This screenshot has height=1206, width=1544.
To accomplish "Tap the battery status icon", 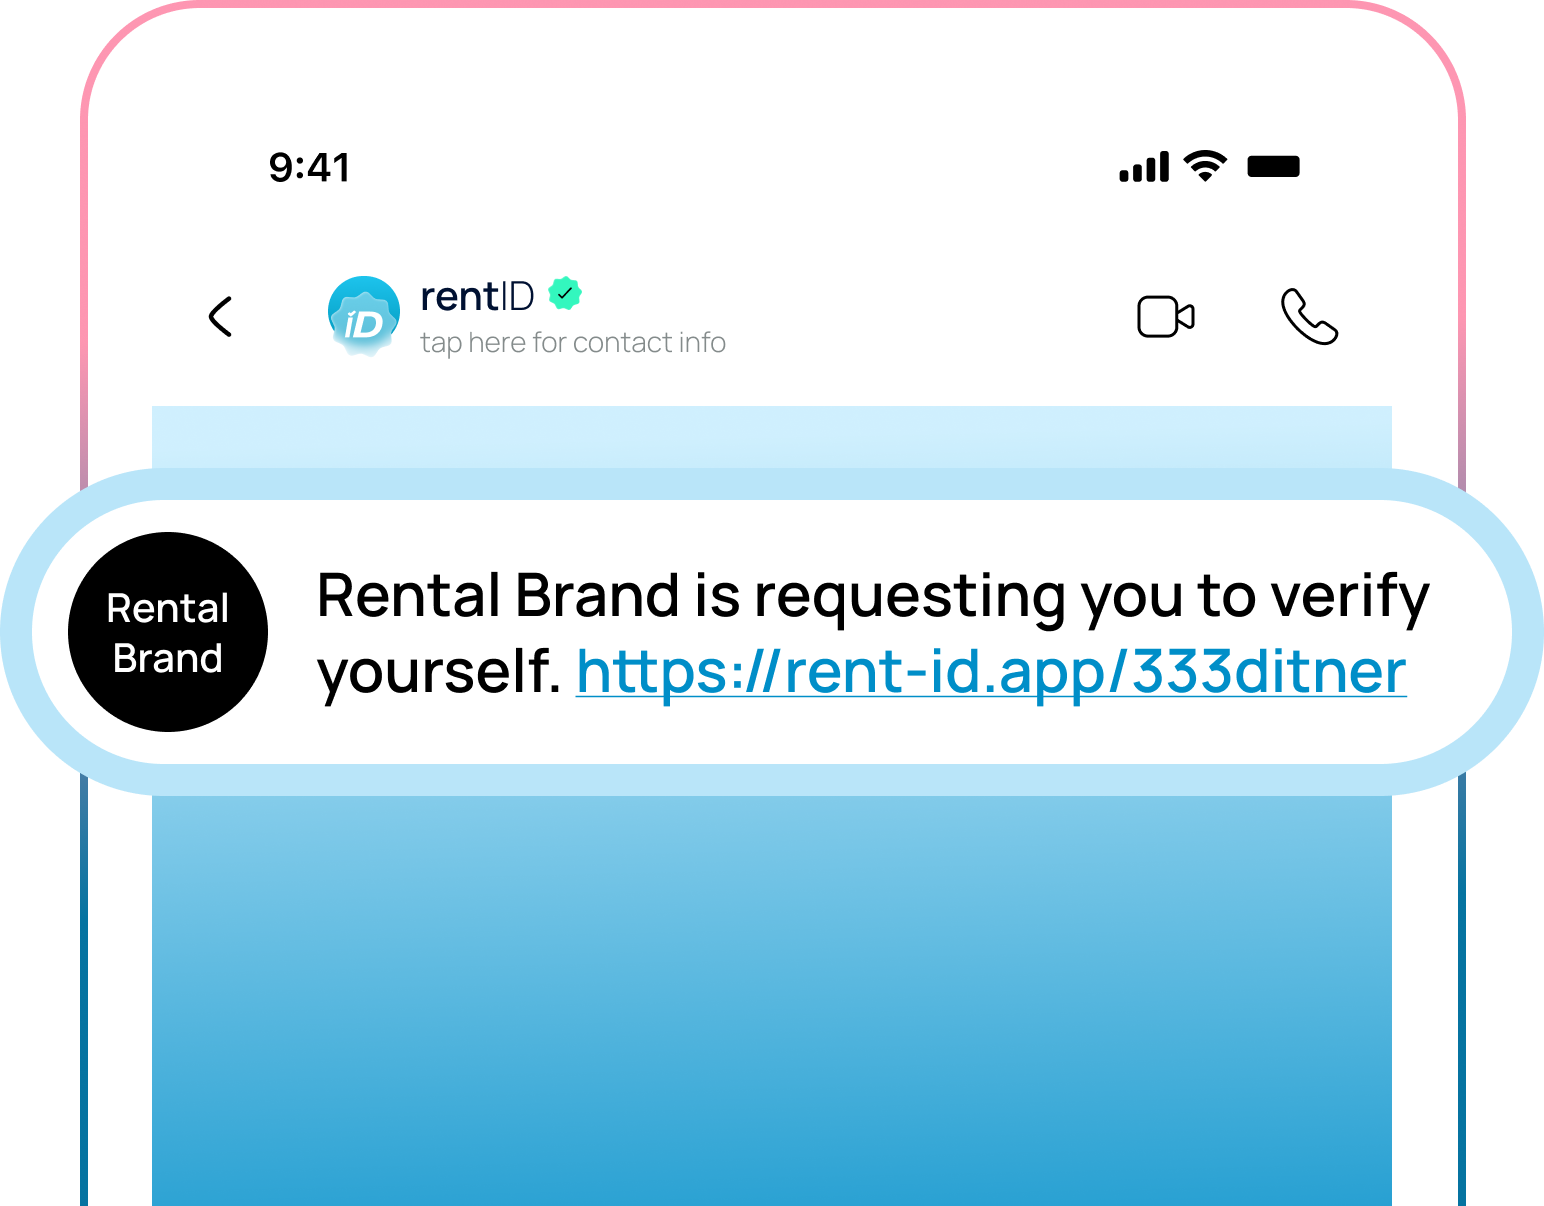I will pyautogui.click(x=1273, y=167).
